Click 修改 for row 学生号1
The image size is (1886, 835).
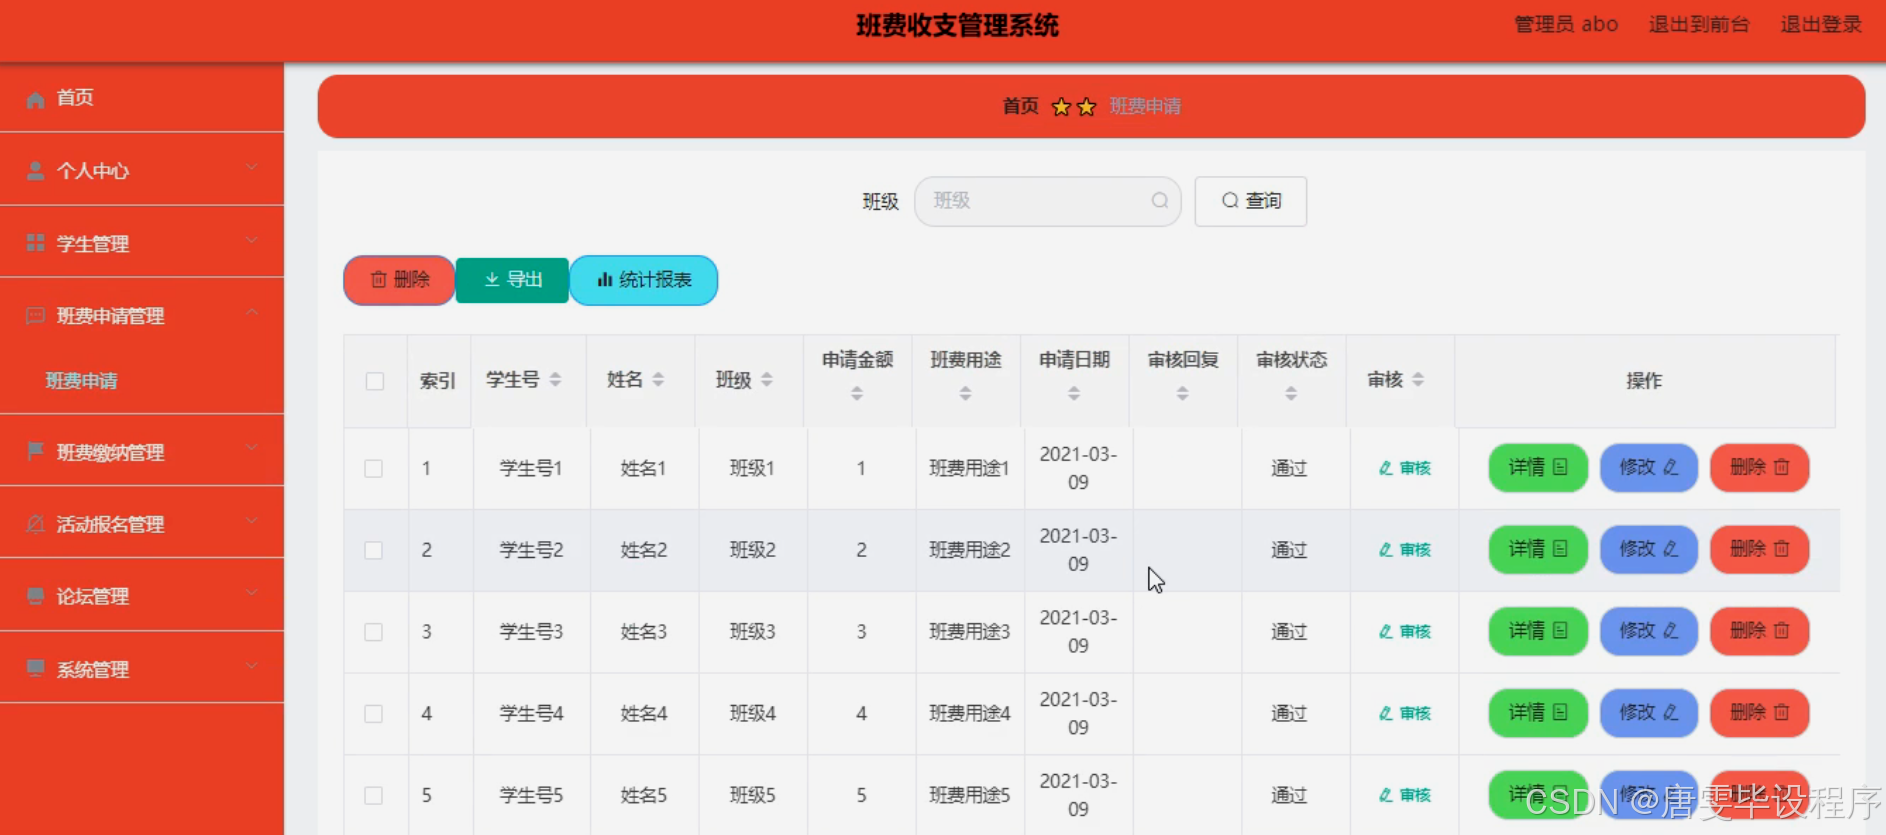1649,468
